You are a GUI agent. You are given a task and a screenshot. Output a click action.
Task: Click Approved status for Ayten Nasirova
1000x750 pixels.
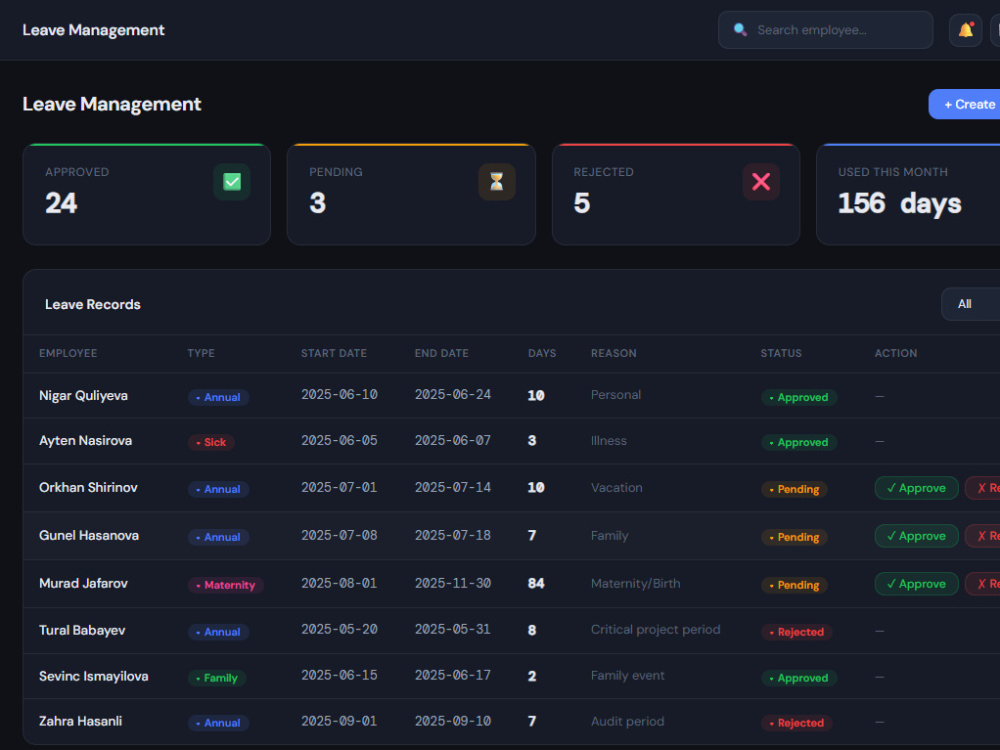pyautogui.click(x=799, y=442)
